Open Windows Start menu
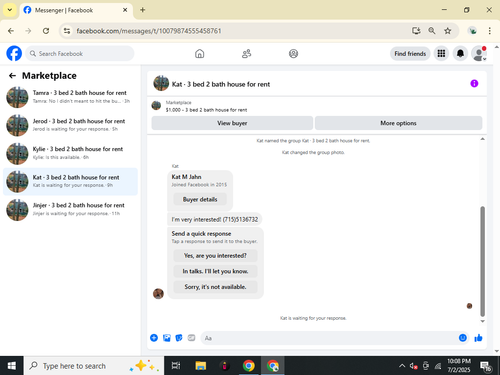This screenshot has height=375, width=500. [12, 366]
